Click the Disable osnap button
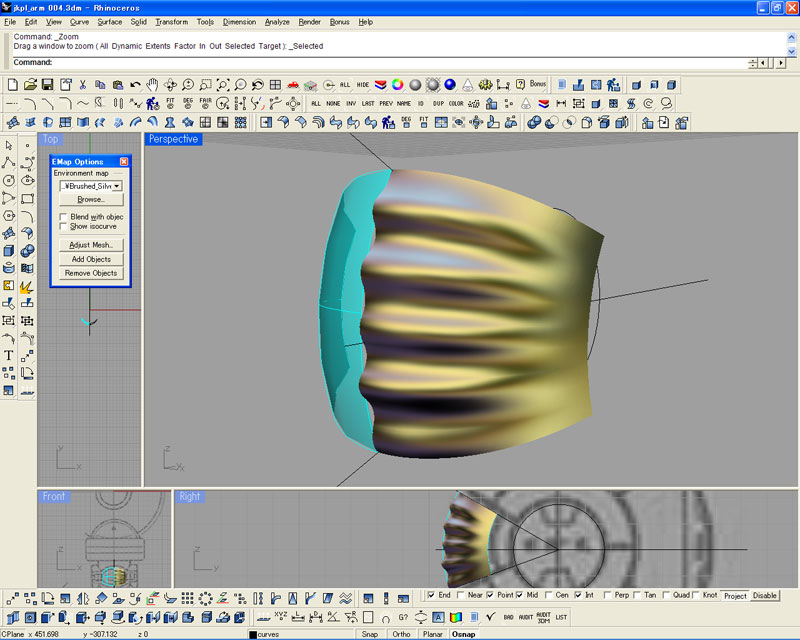The image size is (800, 640). (764, 596)
